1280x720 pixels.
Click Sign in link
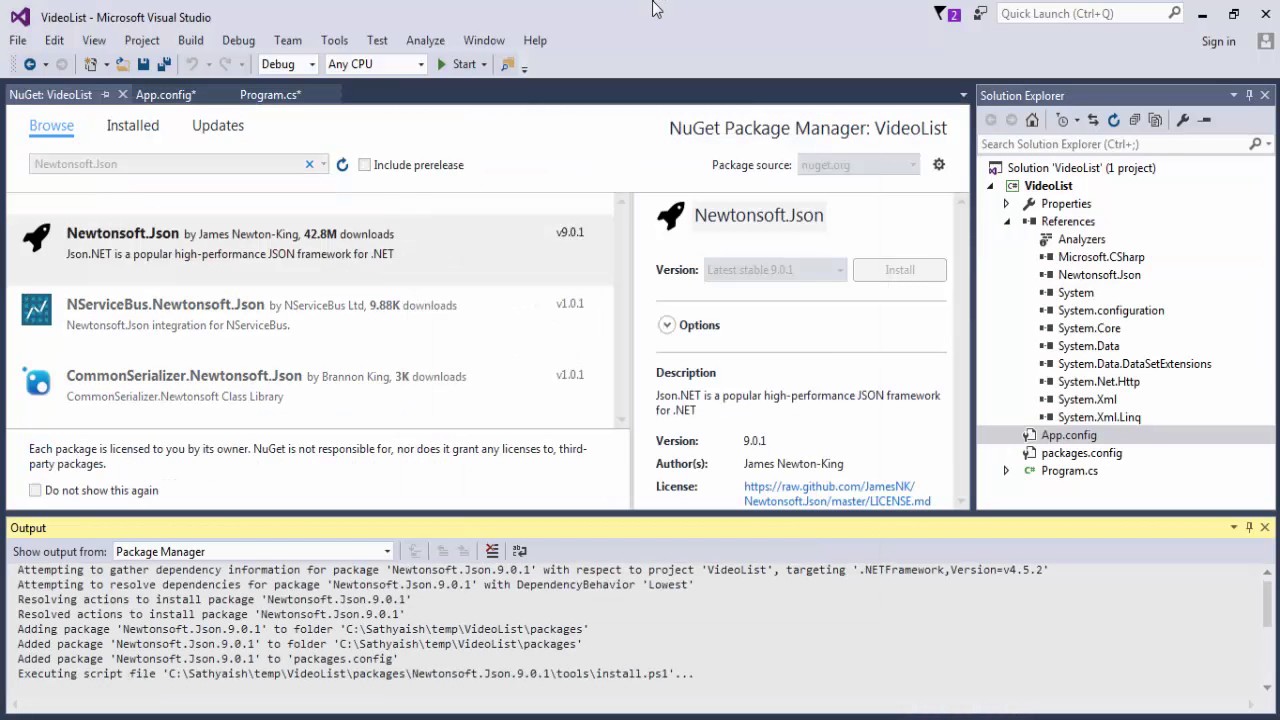1218,41
